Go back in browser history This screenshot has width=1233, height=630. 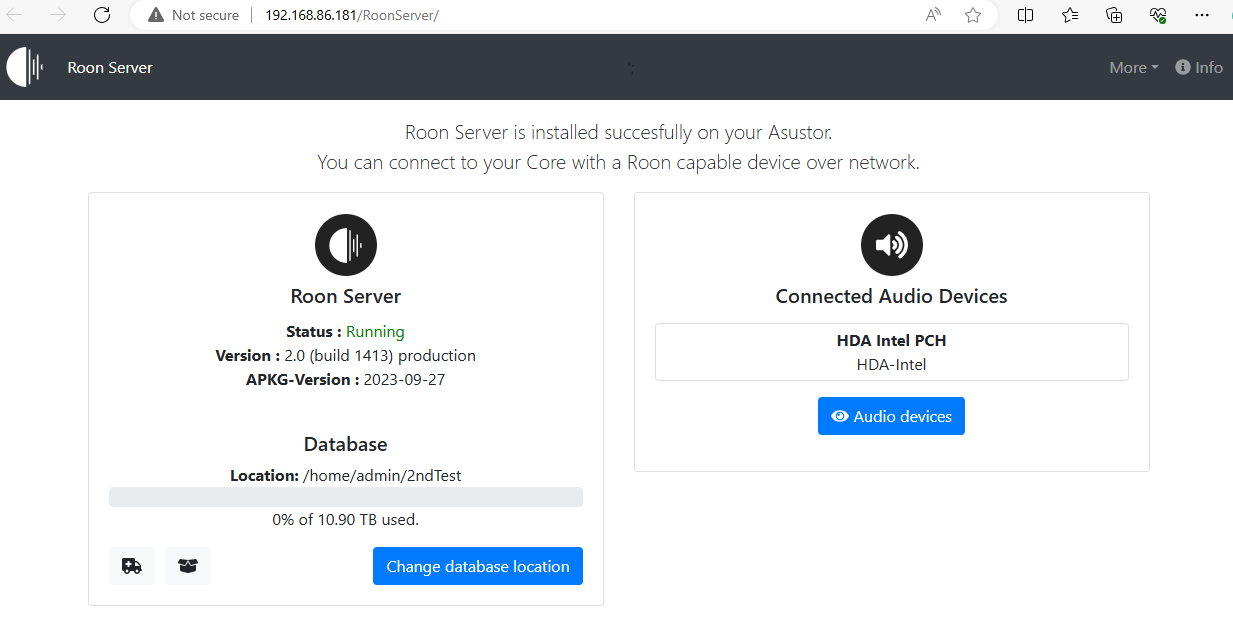point(15,15)
